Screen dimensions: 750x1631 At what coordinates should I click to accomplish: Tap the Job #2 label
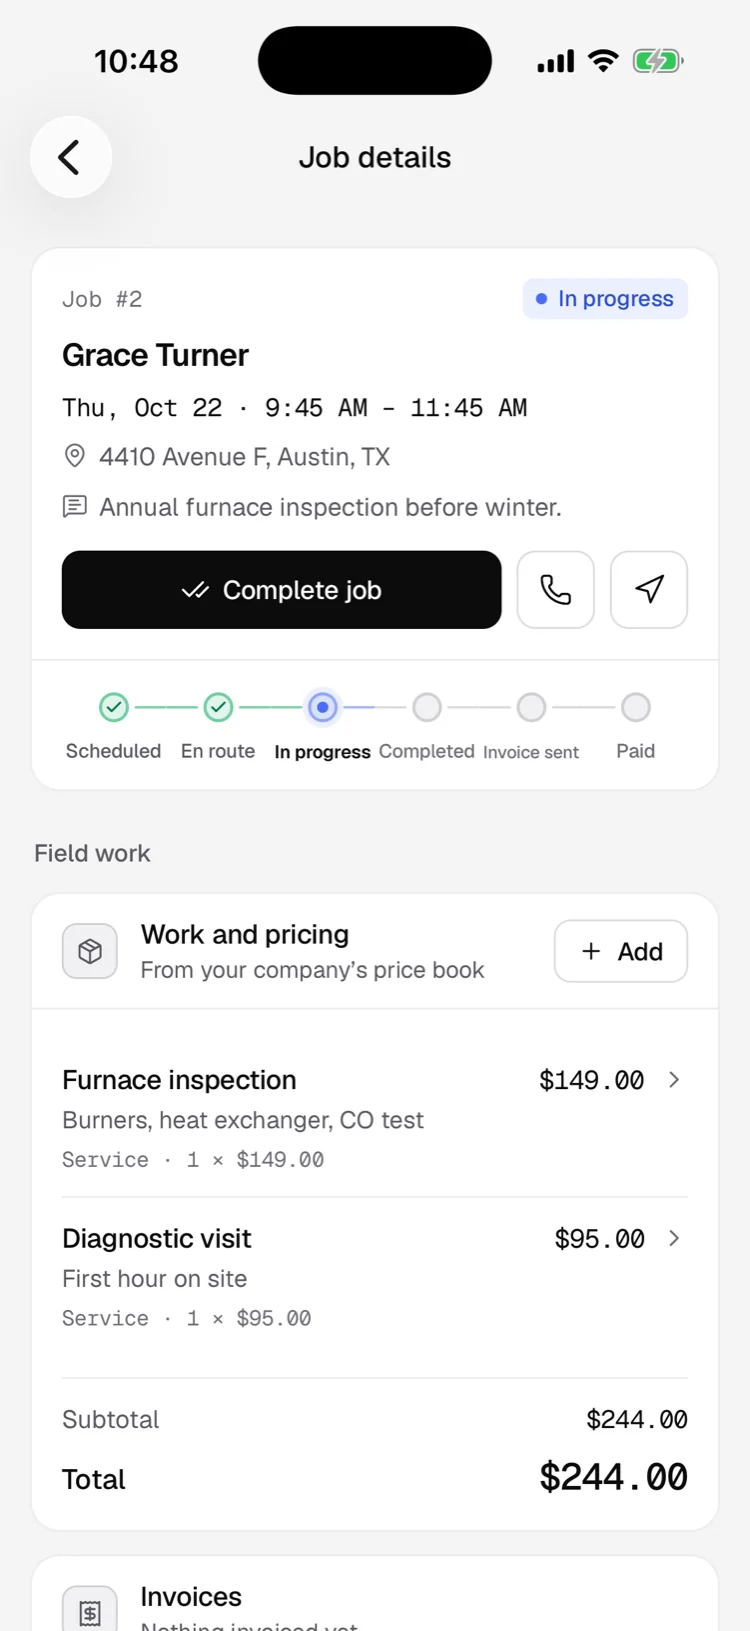[x=102, y=299]
